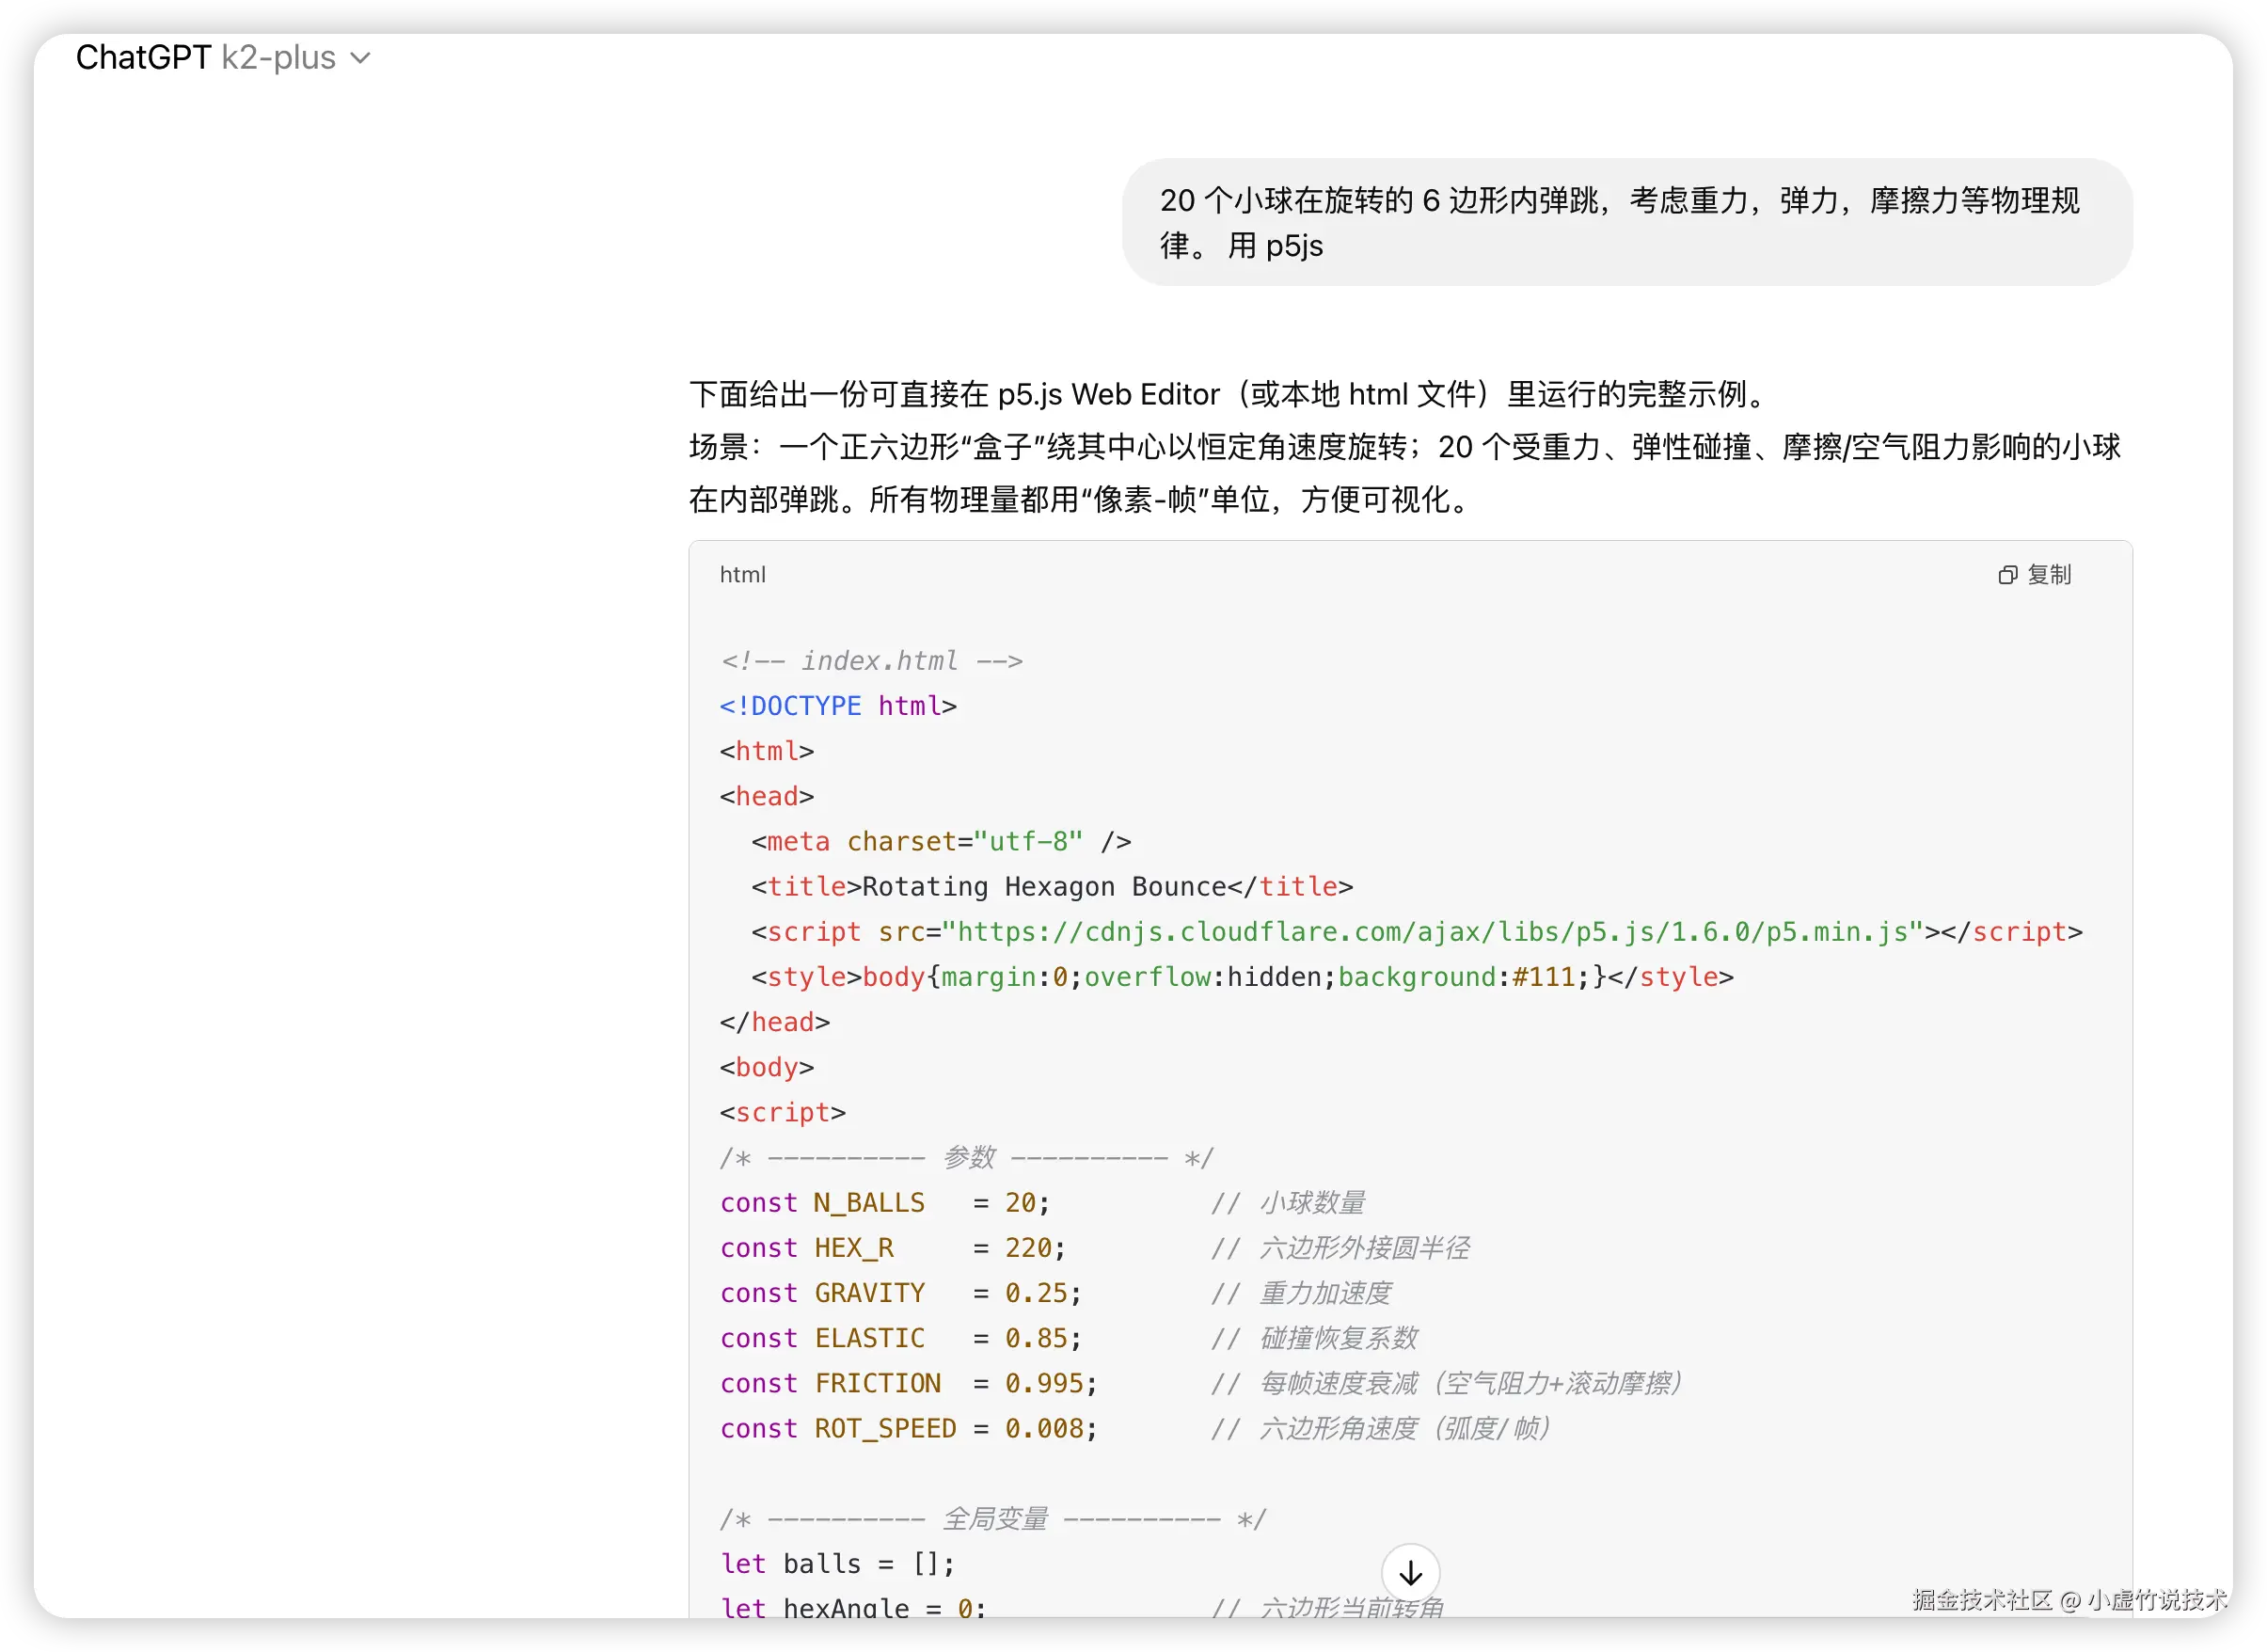Click the let balls declaration line
The width and height of the screenshot is (2267, 1652).
tap(837, 1564)
